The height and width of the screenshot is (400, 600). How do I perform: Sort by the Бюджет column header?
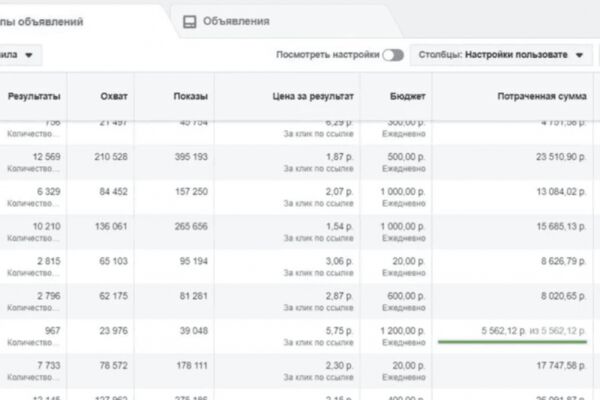click(408, 96)
